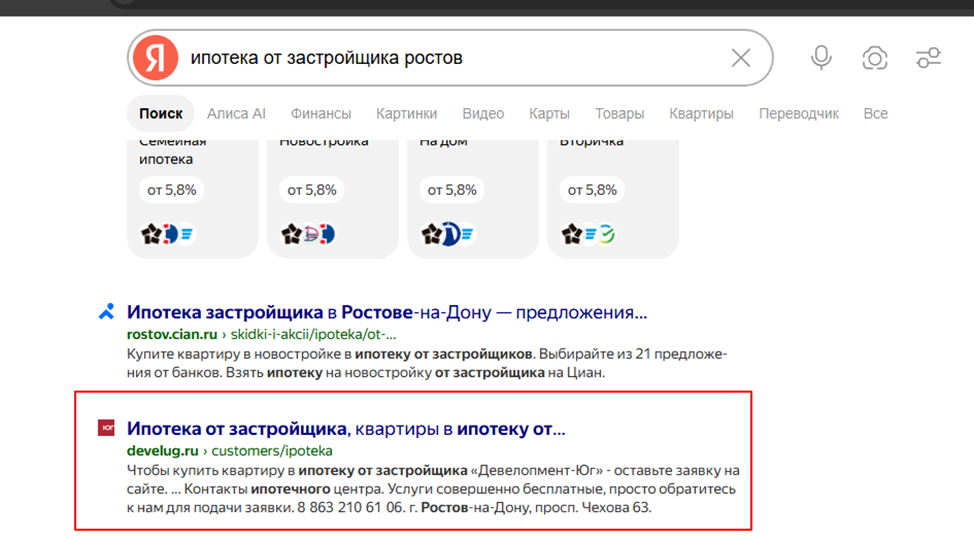
Task: Open the Финансы tab
Action: click(321, 114)
